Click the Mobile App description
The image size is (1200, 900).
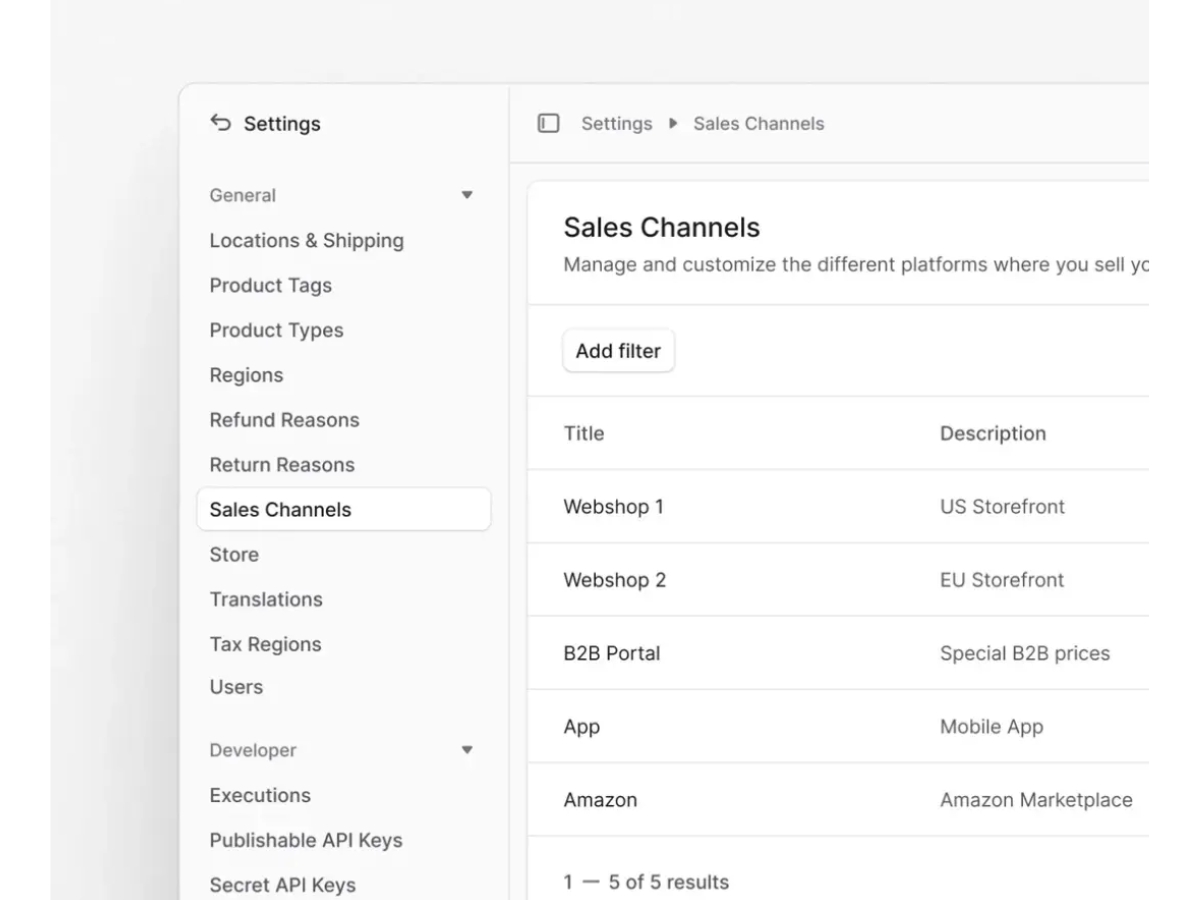tap(991, 727)
